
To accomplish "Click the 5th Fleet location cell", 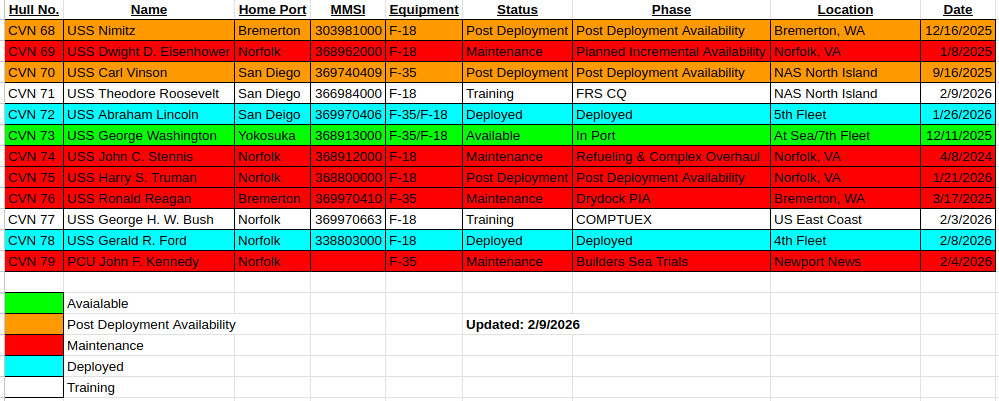I will [845, 115].
